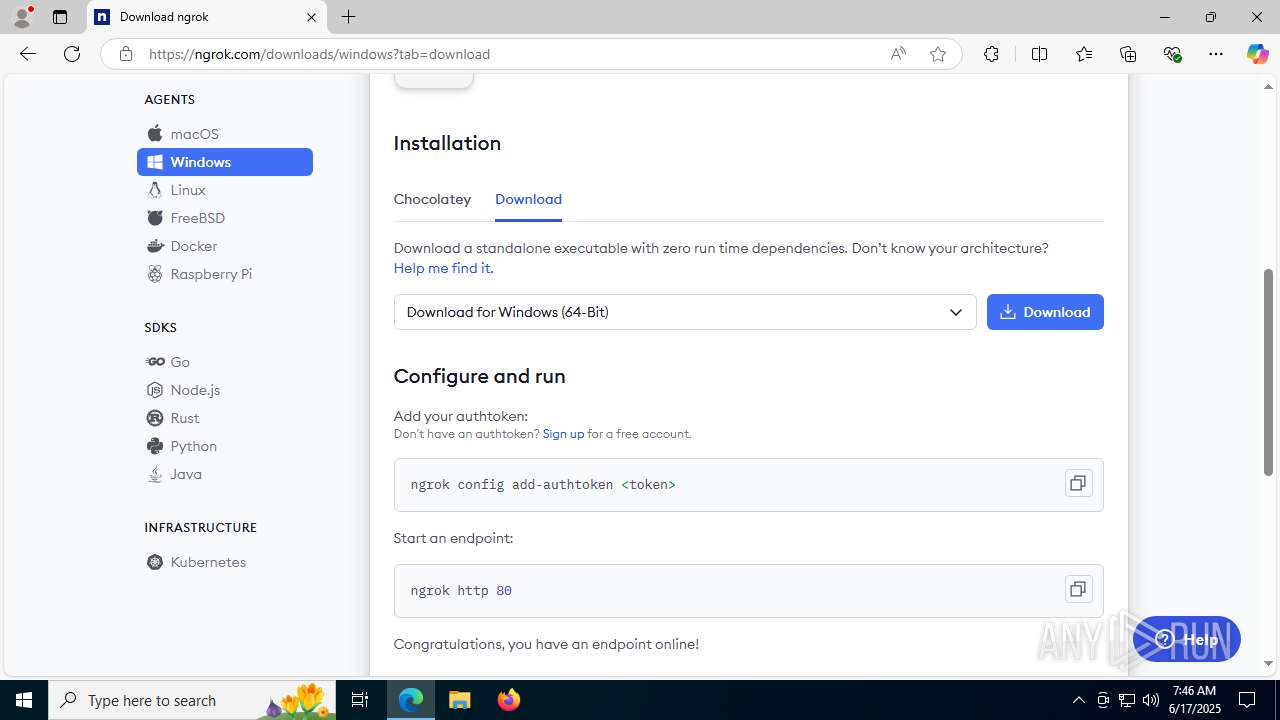
Task: Refresh the current page
Action: pyautogui.click(x=72, y=54)
